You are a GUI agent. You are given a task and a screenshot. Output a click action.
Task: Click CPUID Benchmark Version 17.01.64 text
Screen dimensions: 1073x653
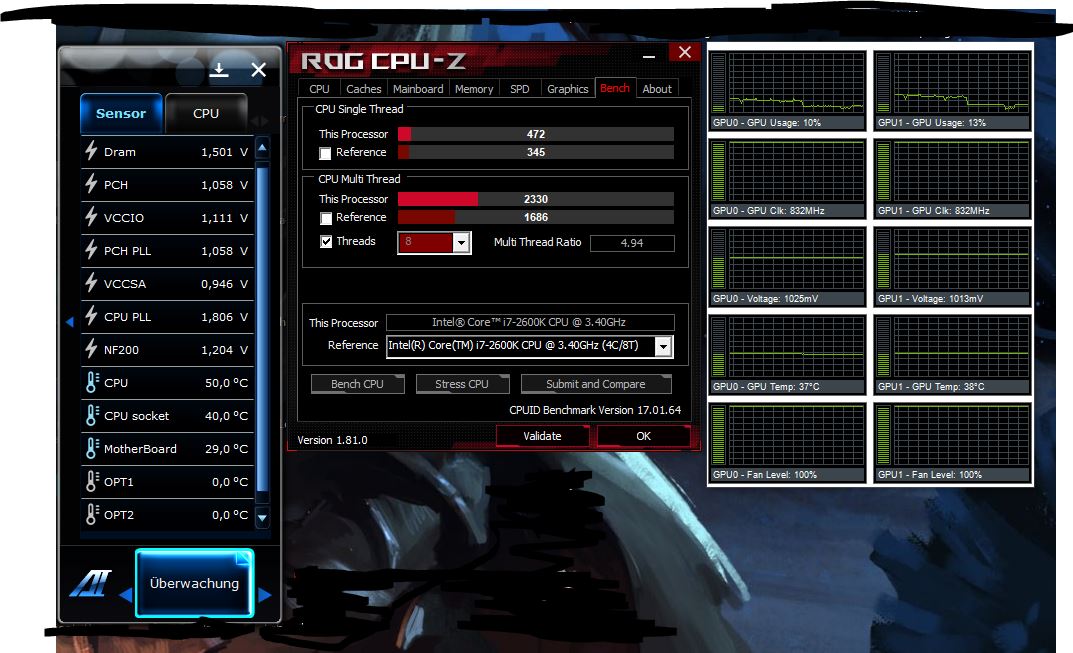pyautogui.click(x=595, y=410)
